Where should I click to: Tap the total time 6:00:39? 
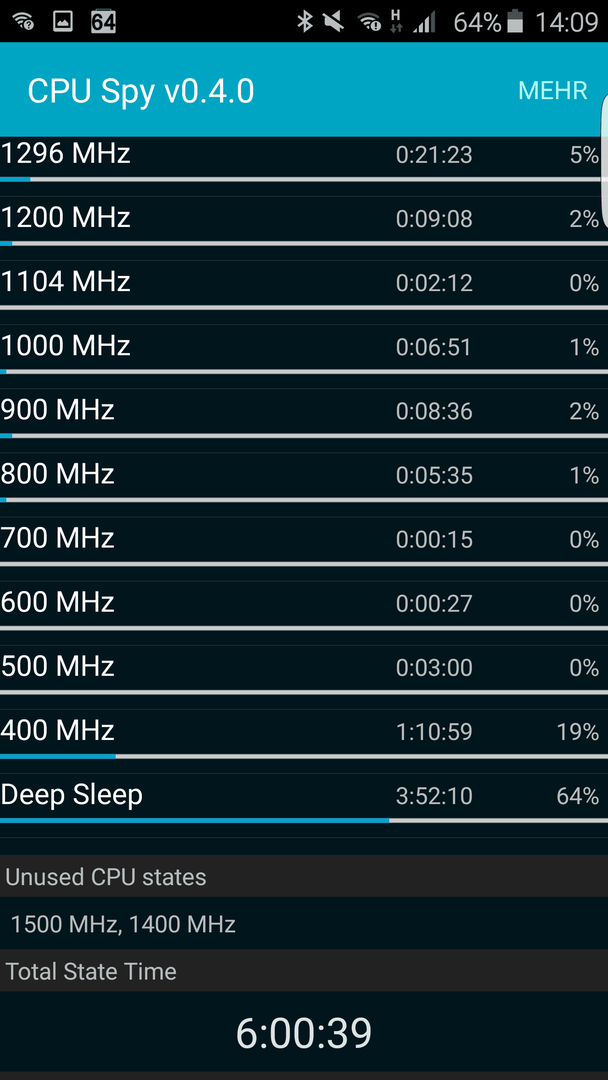click(x=304, y=1032)
